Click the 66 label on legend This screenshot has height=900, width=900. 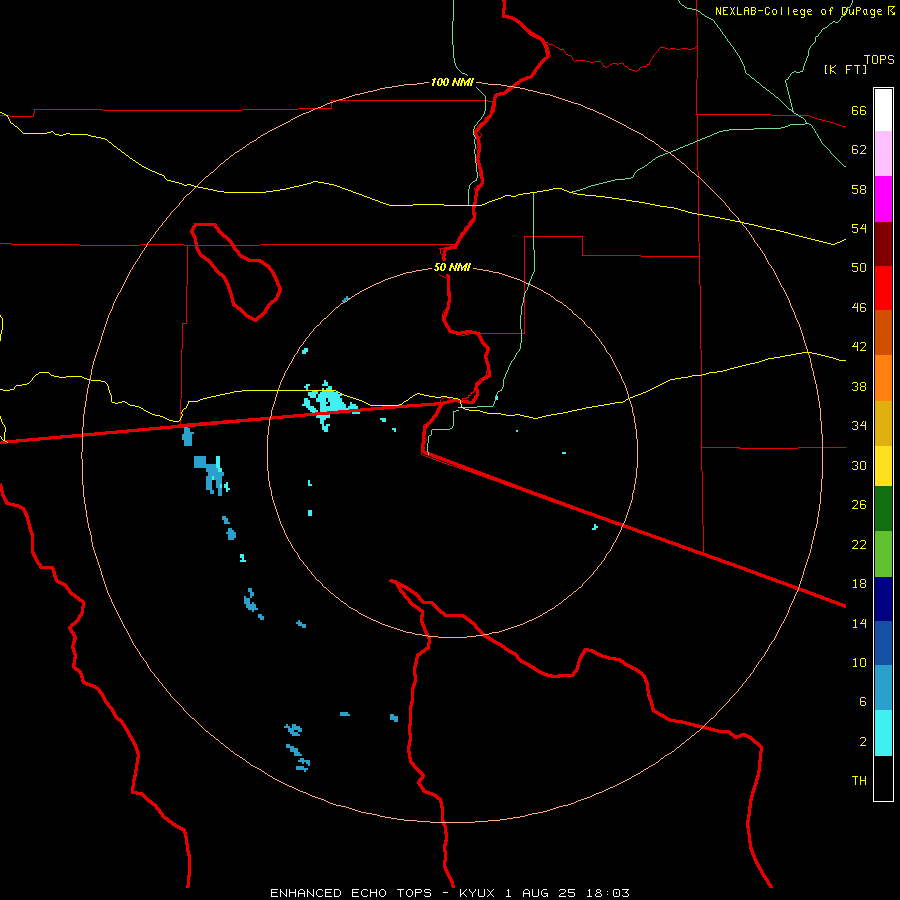tap(859, 110)
